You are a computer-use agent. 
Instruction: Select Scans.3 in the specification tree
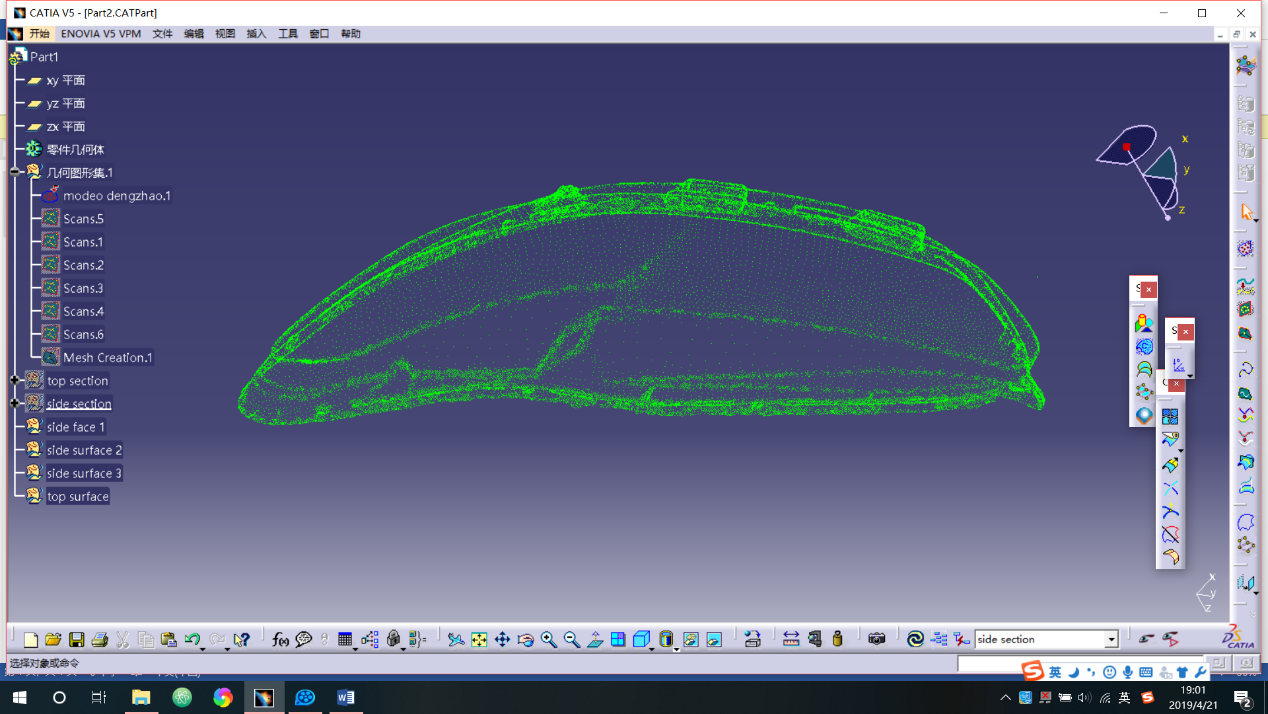coord(83,288)
